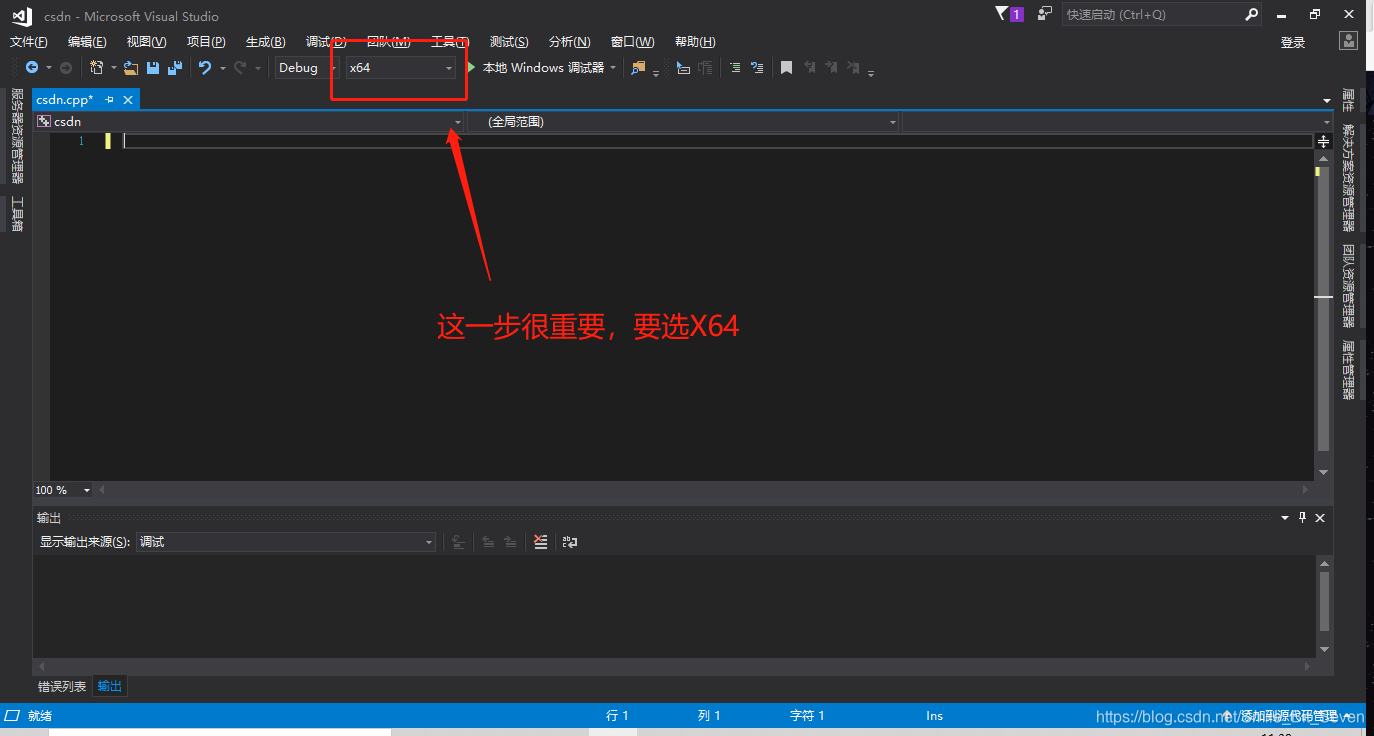Click the Find in Files icon
This screenshot has height=736, width=1374.
coord(638,68)
